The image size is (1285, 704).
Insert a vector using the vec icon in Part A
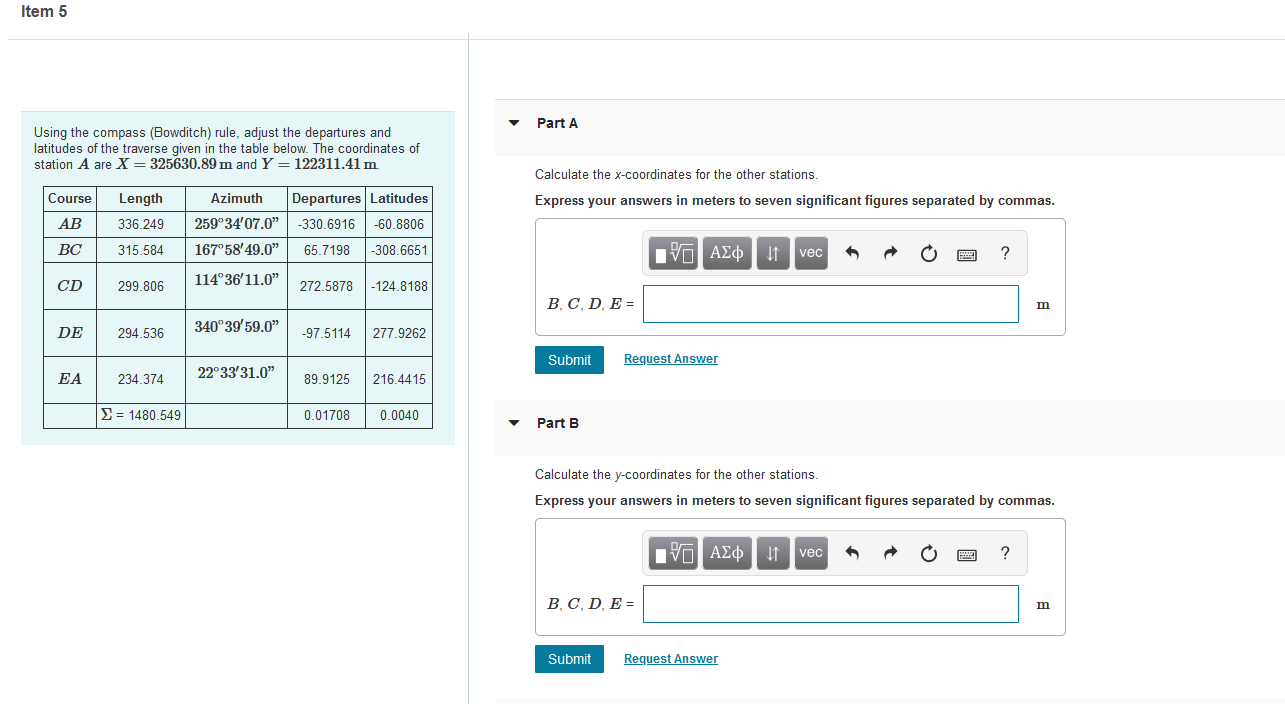[810, 253]
